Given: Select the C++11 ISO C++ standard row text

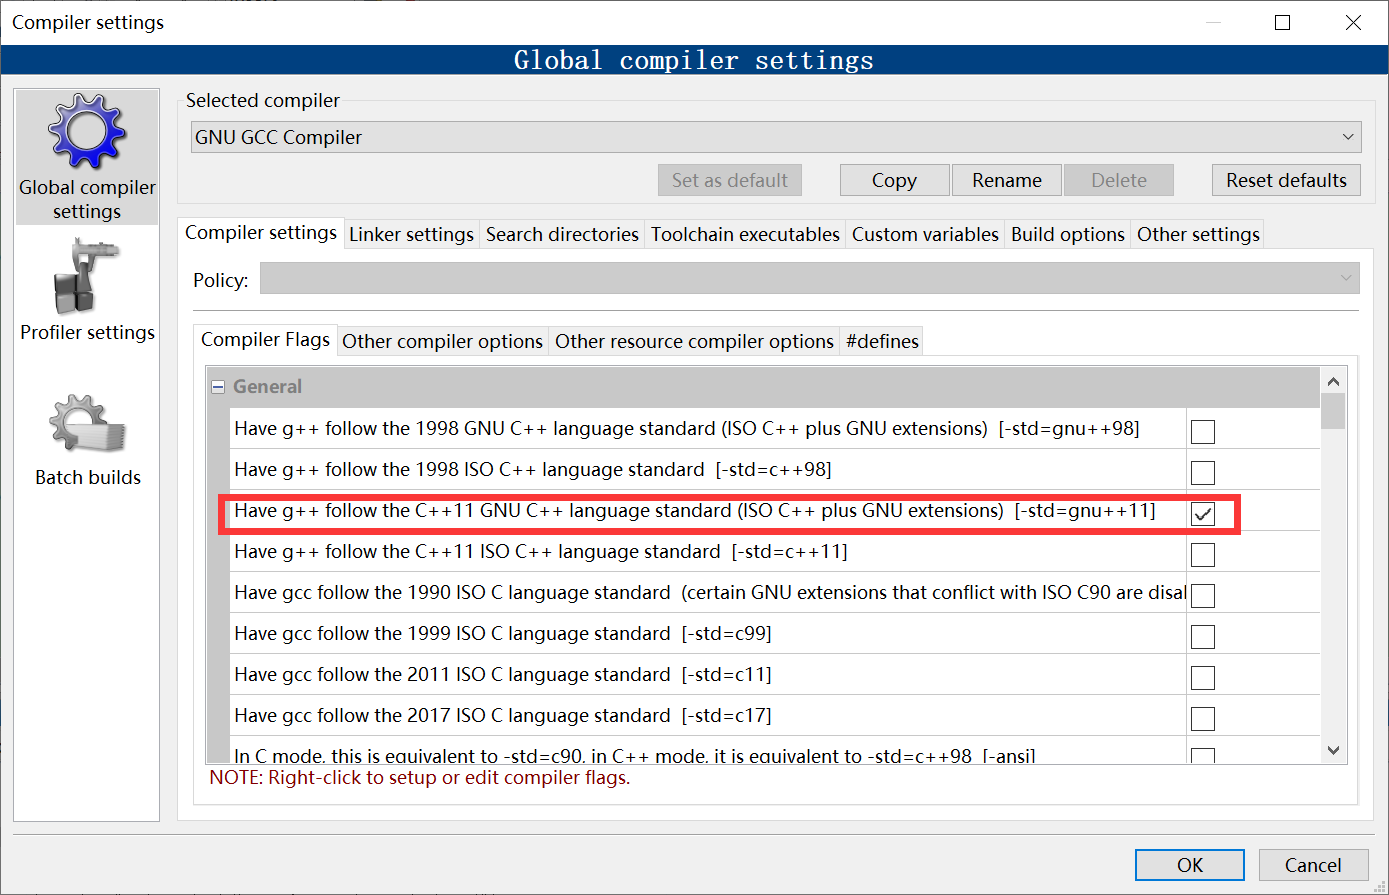Looking at the screenshot, I should 541,551.
